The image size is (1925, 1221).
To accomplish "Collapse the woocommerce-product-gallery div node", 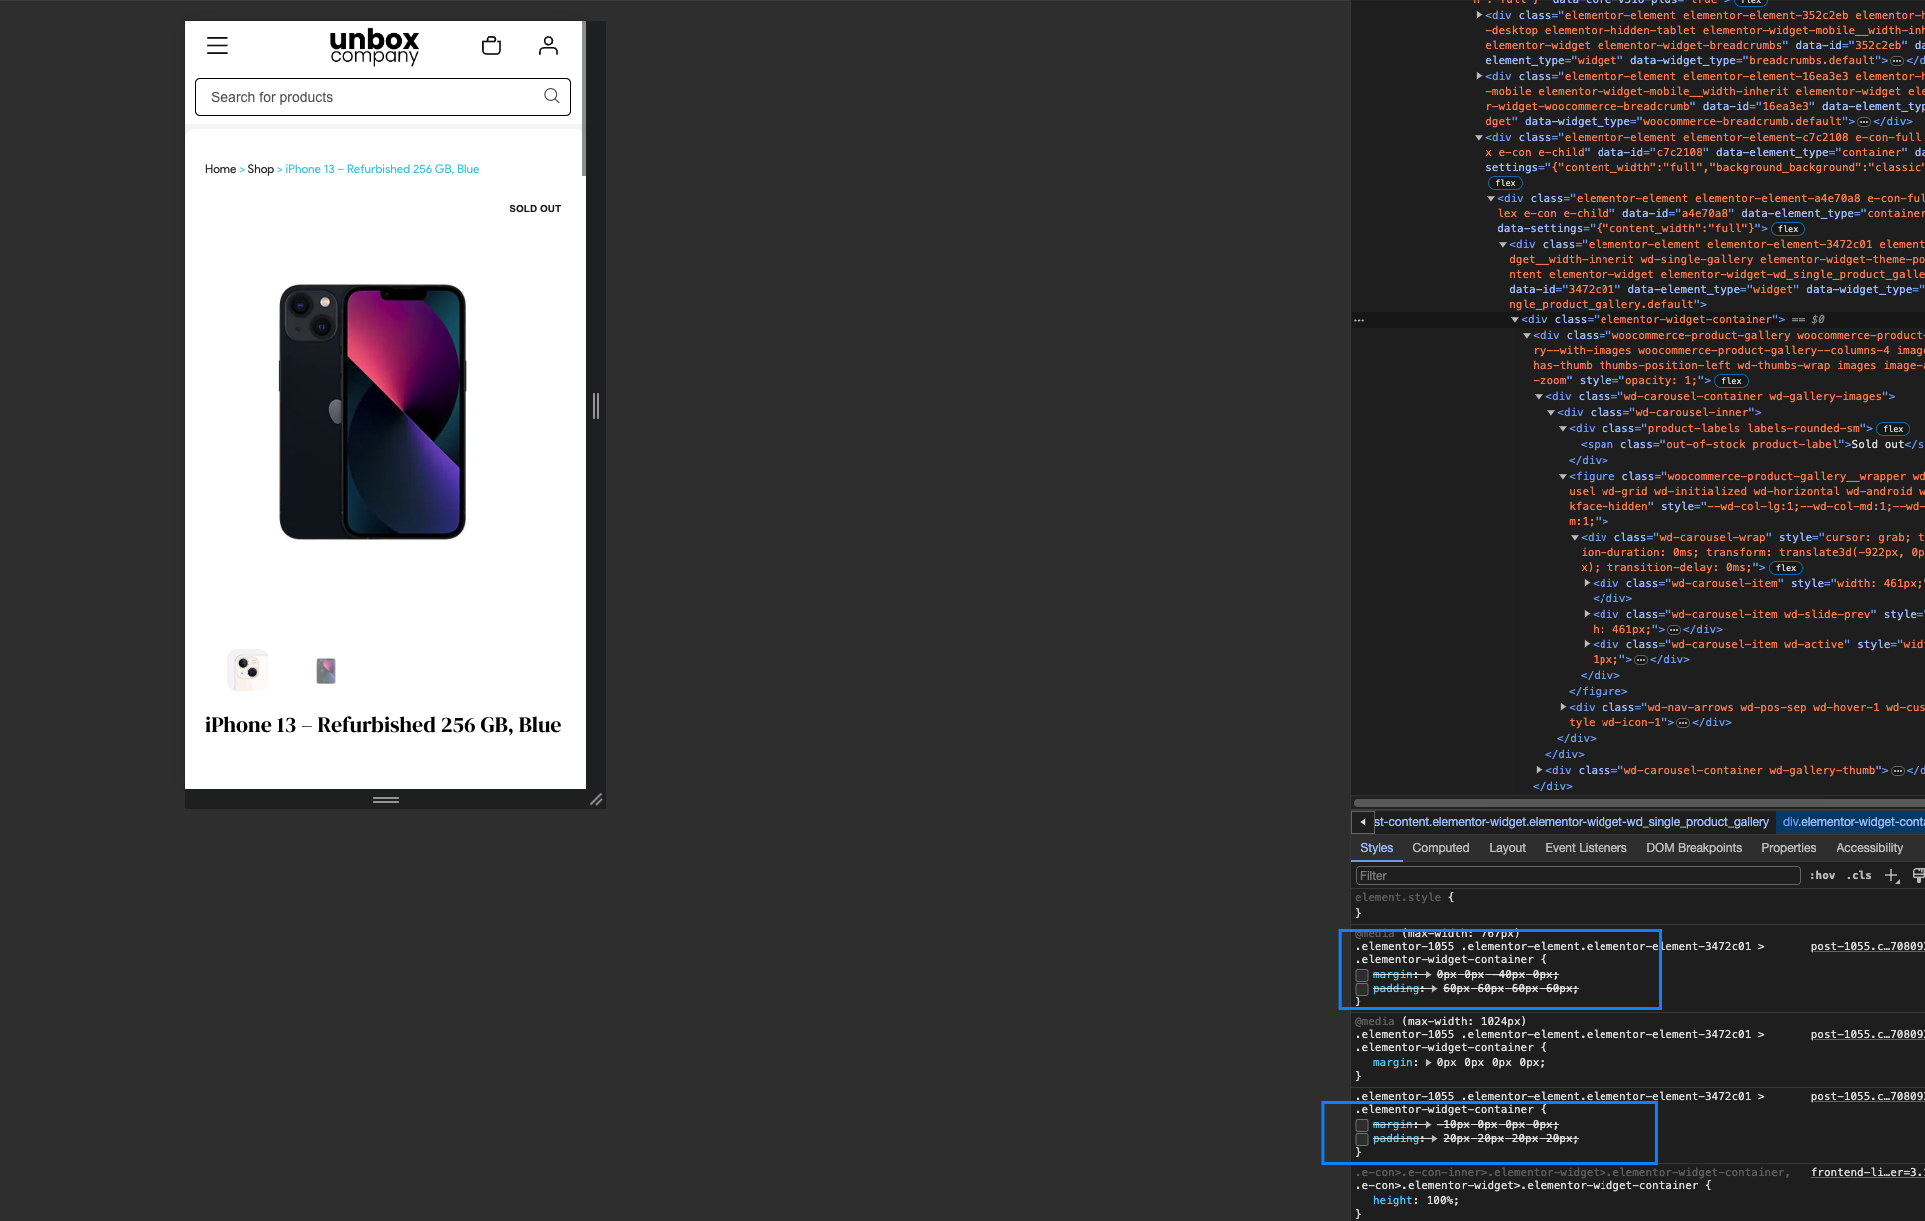I will (x=1527, y=336).
